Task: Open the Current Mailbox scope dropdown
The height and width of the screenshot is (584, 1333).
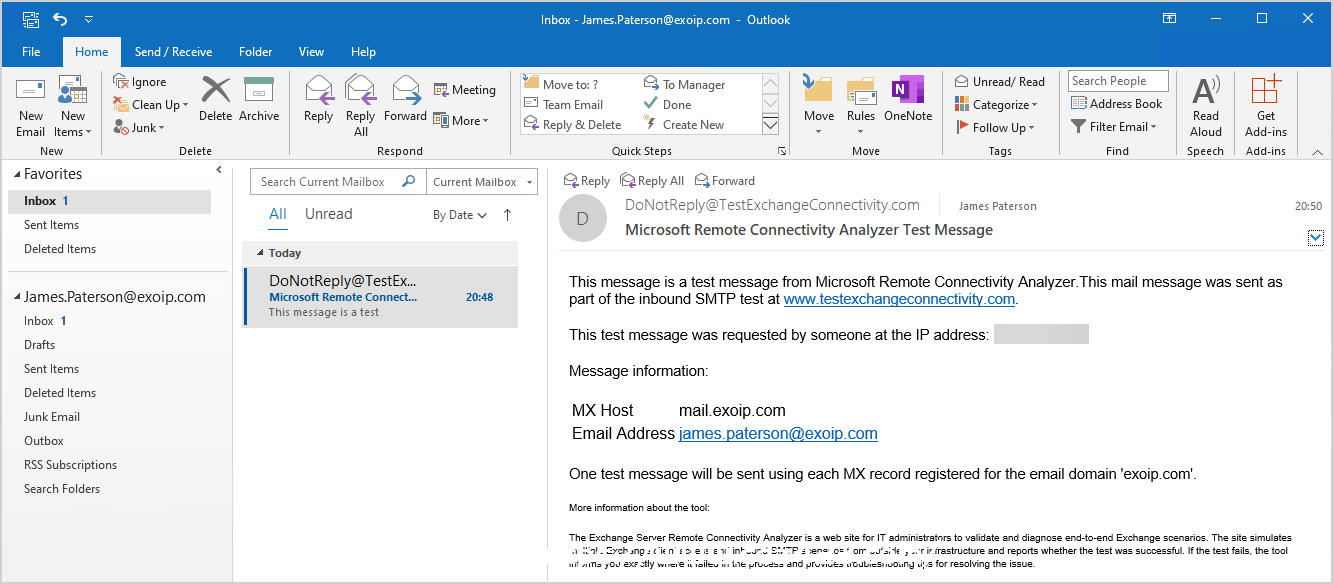Action: [x=482, y=182]
